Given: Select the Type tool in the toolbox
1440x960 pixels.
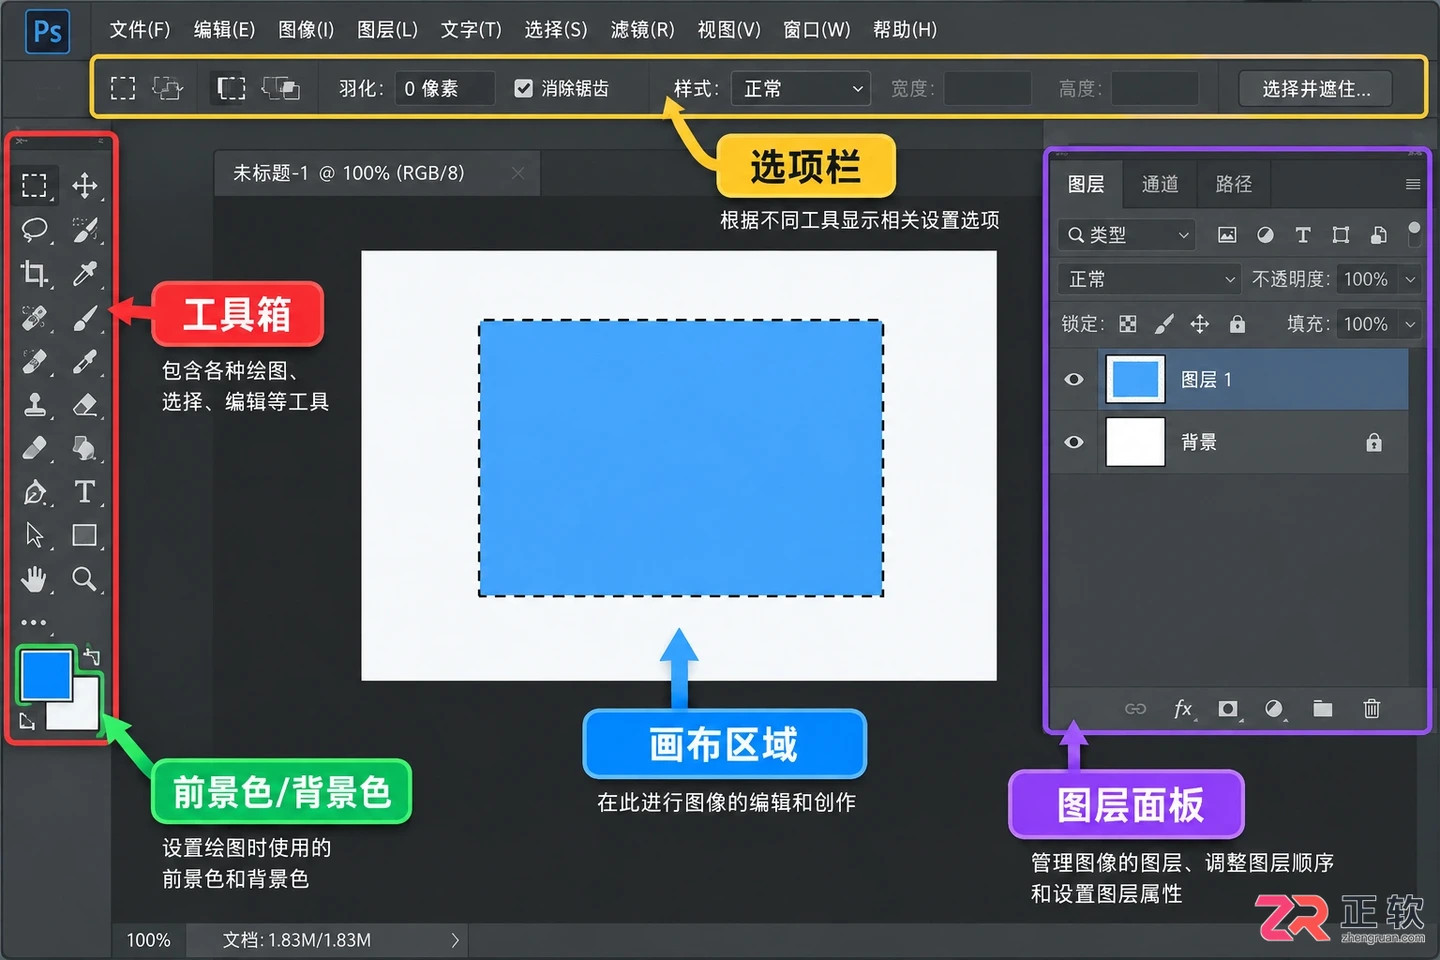Looking at the screenshot, I should click(x=85, y=492).
